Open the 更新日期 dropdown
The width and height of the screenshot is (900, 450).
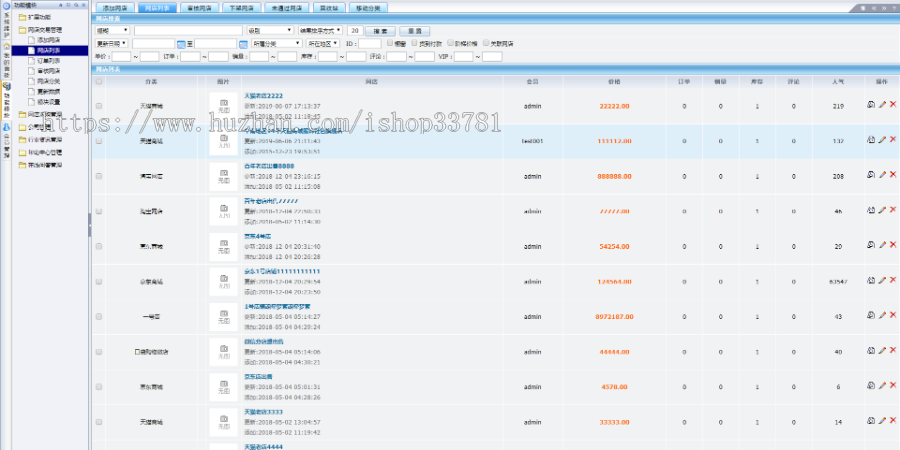[x=112, y=44]
